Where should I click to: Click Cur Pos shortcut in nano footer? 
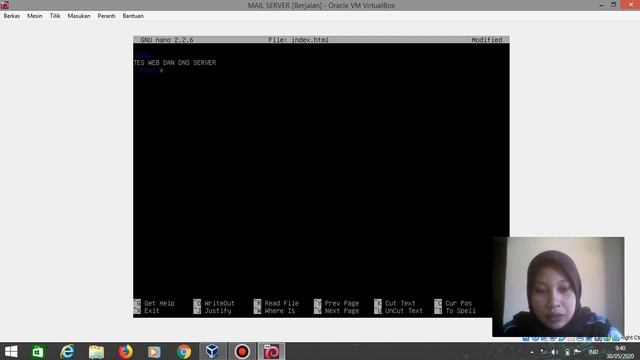point(453,303)
